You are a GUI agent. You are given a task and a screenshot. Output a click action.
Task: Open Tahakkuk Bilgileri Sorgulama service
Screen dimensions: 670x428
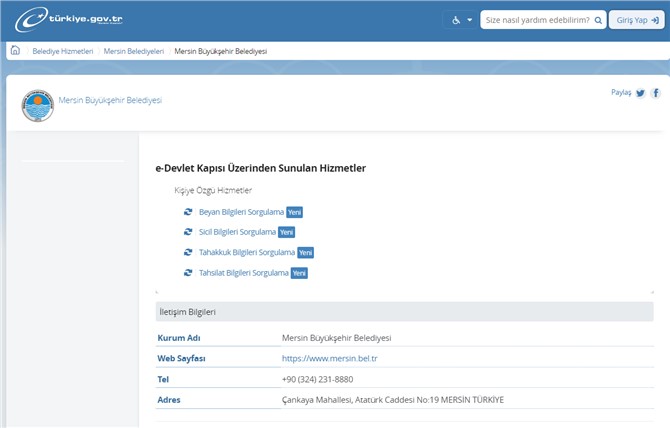247,252
